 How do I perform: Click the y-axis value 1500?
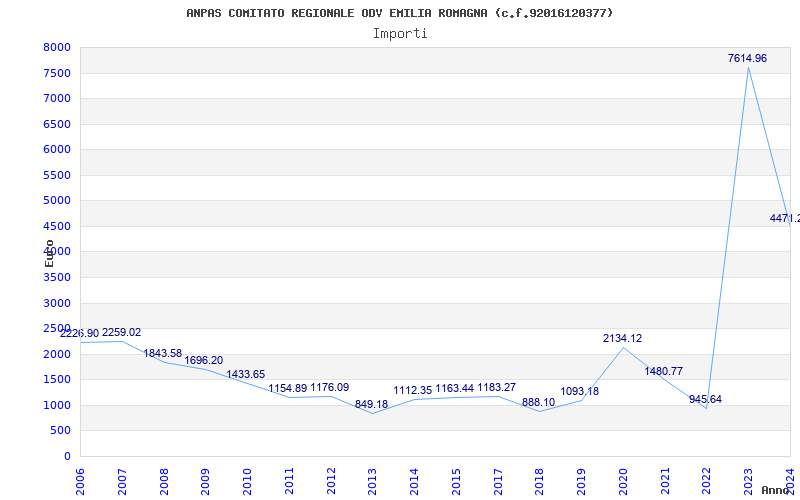(x=57, y=380)
